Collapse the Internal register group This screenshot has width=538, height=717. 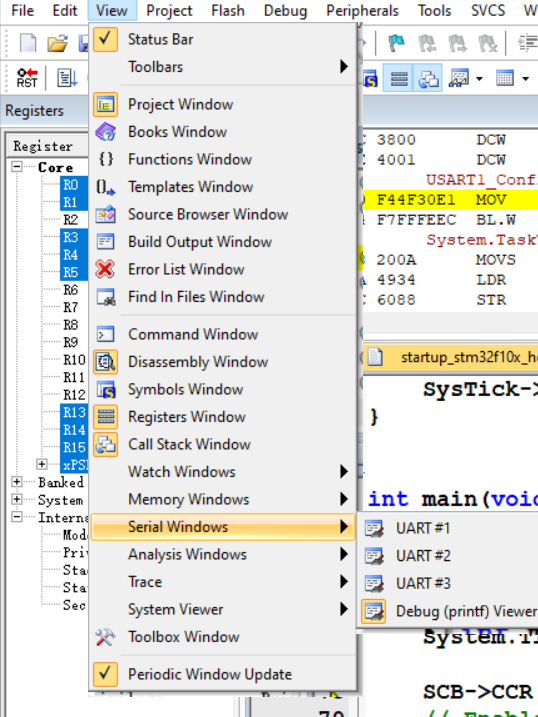click(16, 517)
